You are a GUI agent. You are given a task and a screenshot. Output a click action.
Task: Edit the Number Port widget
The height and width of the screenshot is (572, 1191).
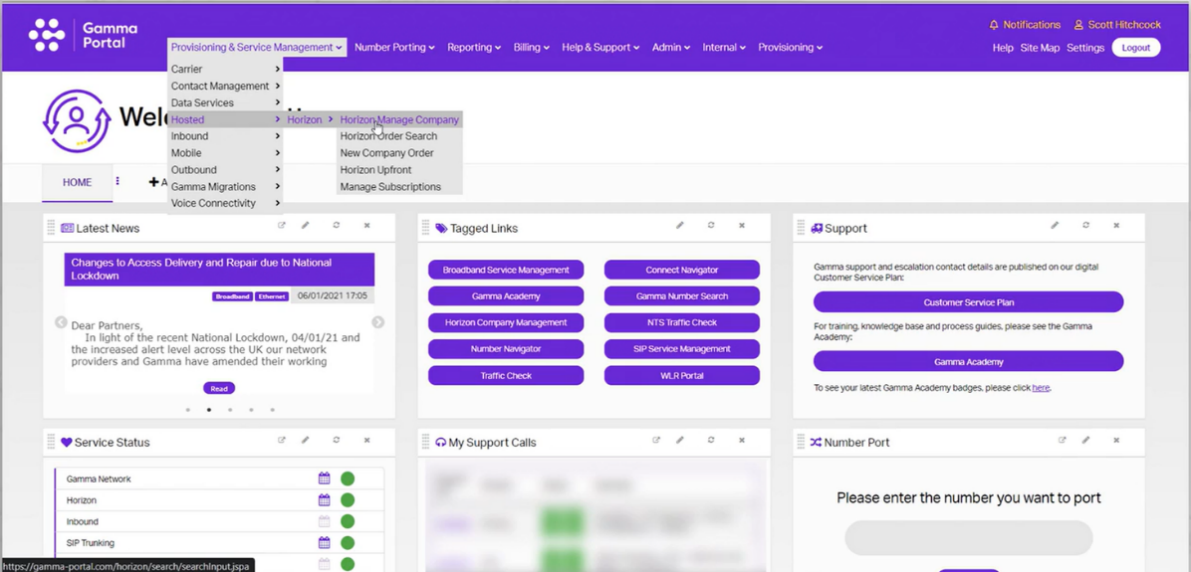1086,440
